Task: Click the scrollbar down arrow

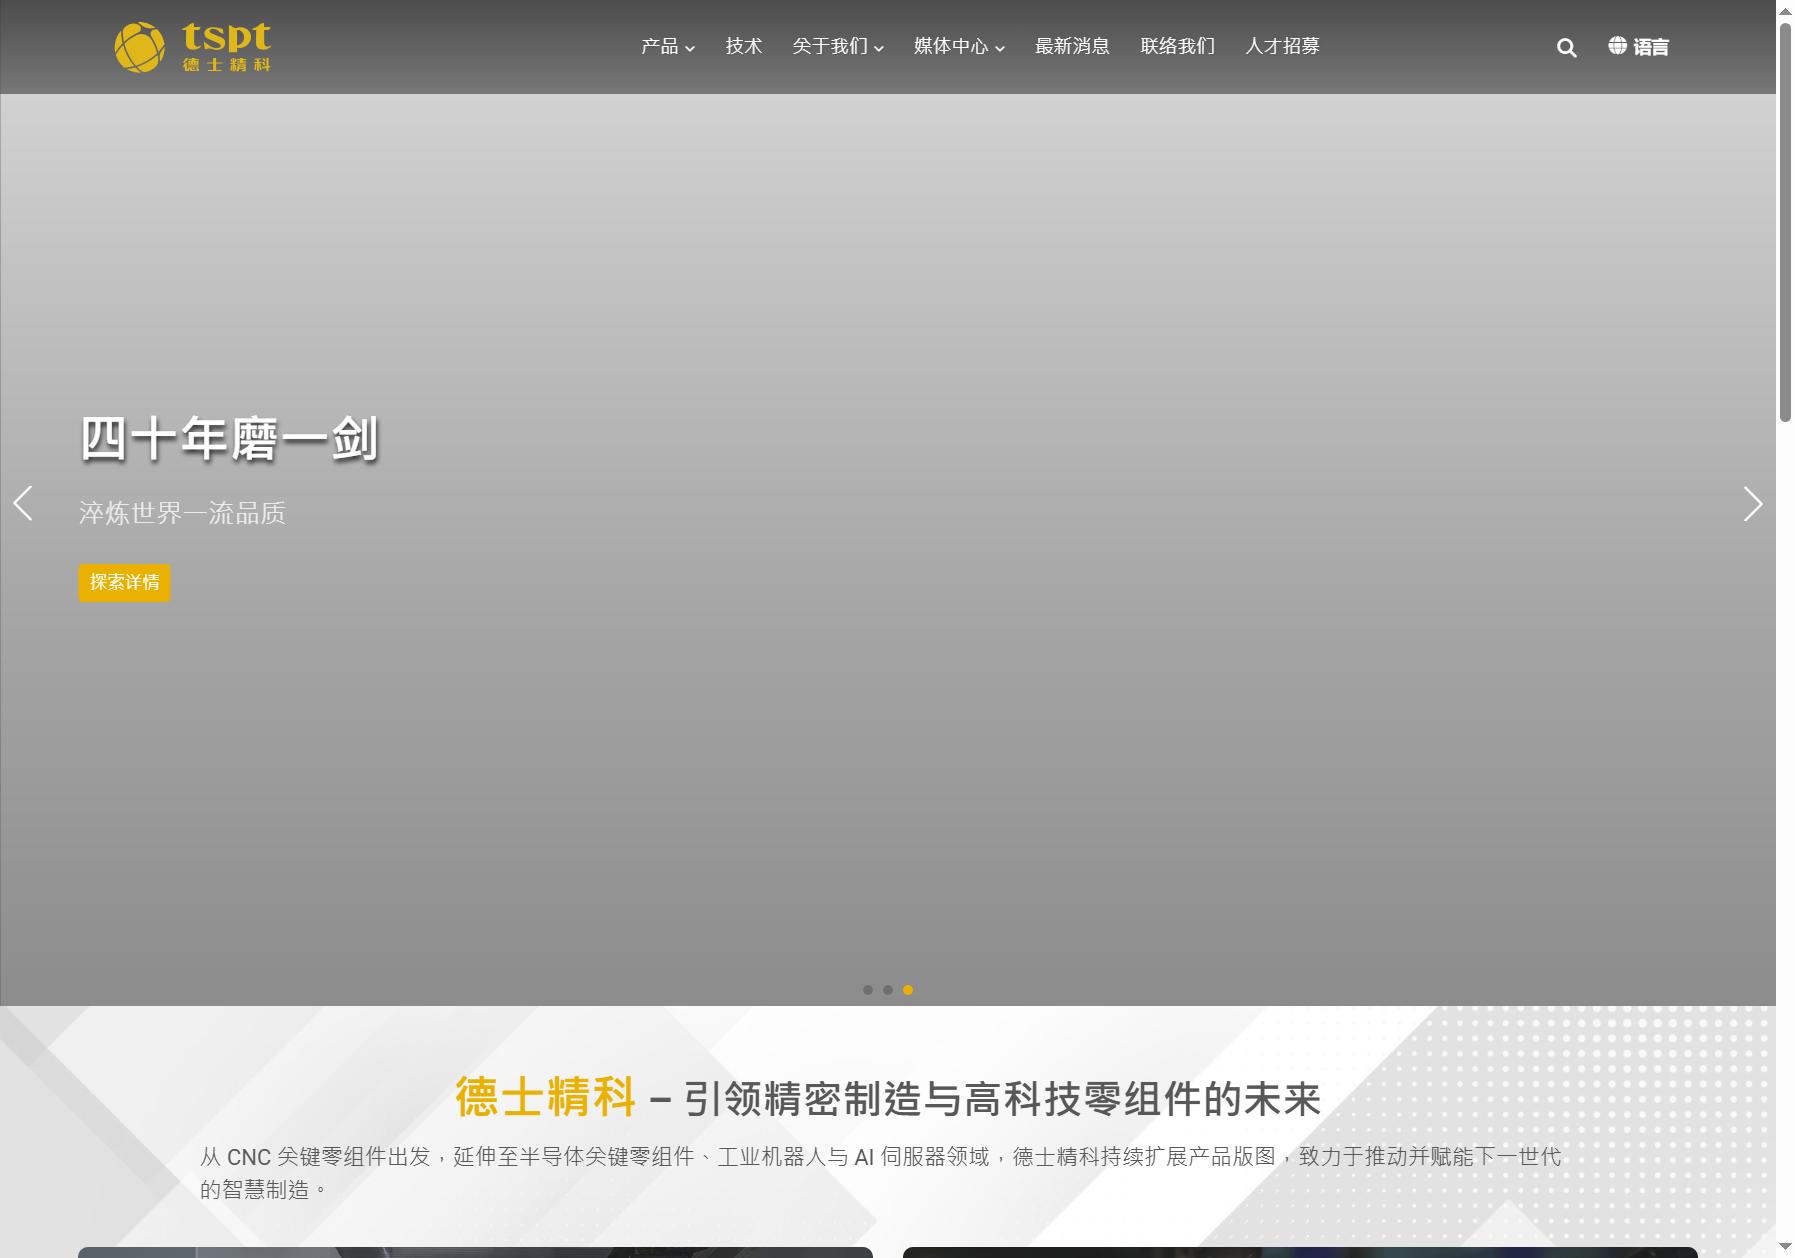Action: 1785,1248
